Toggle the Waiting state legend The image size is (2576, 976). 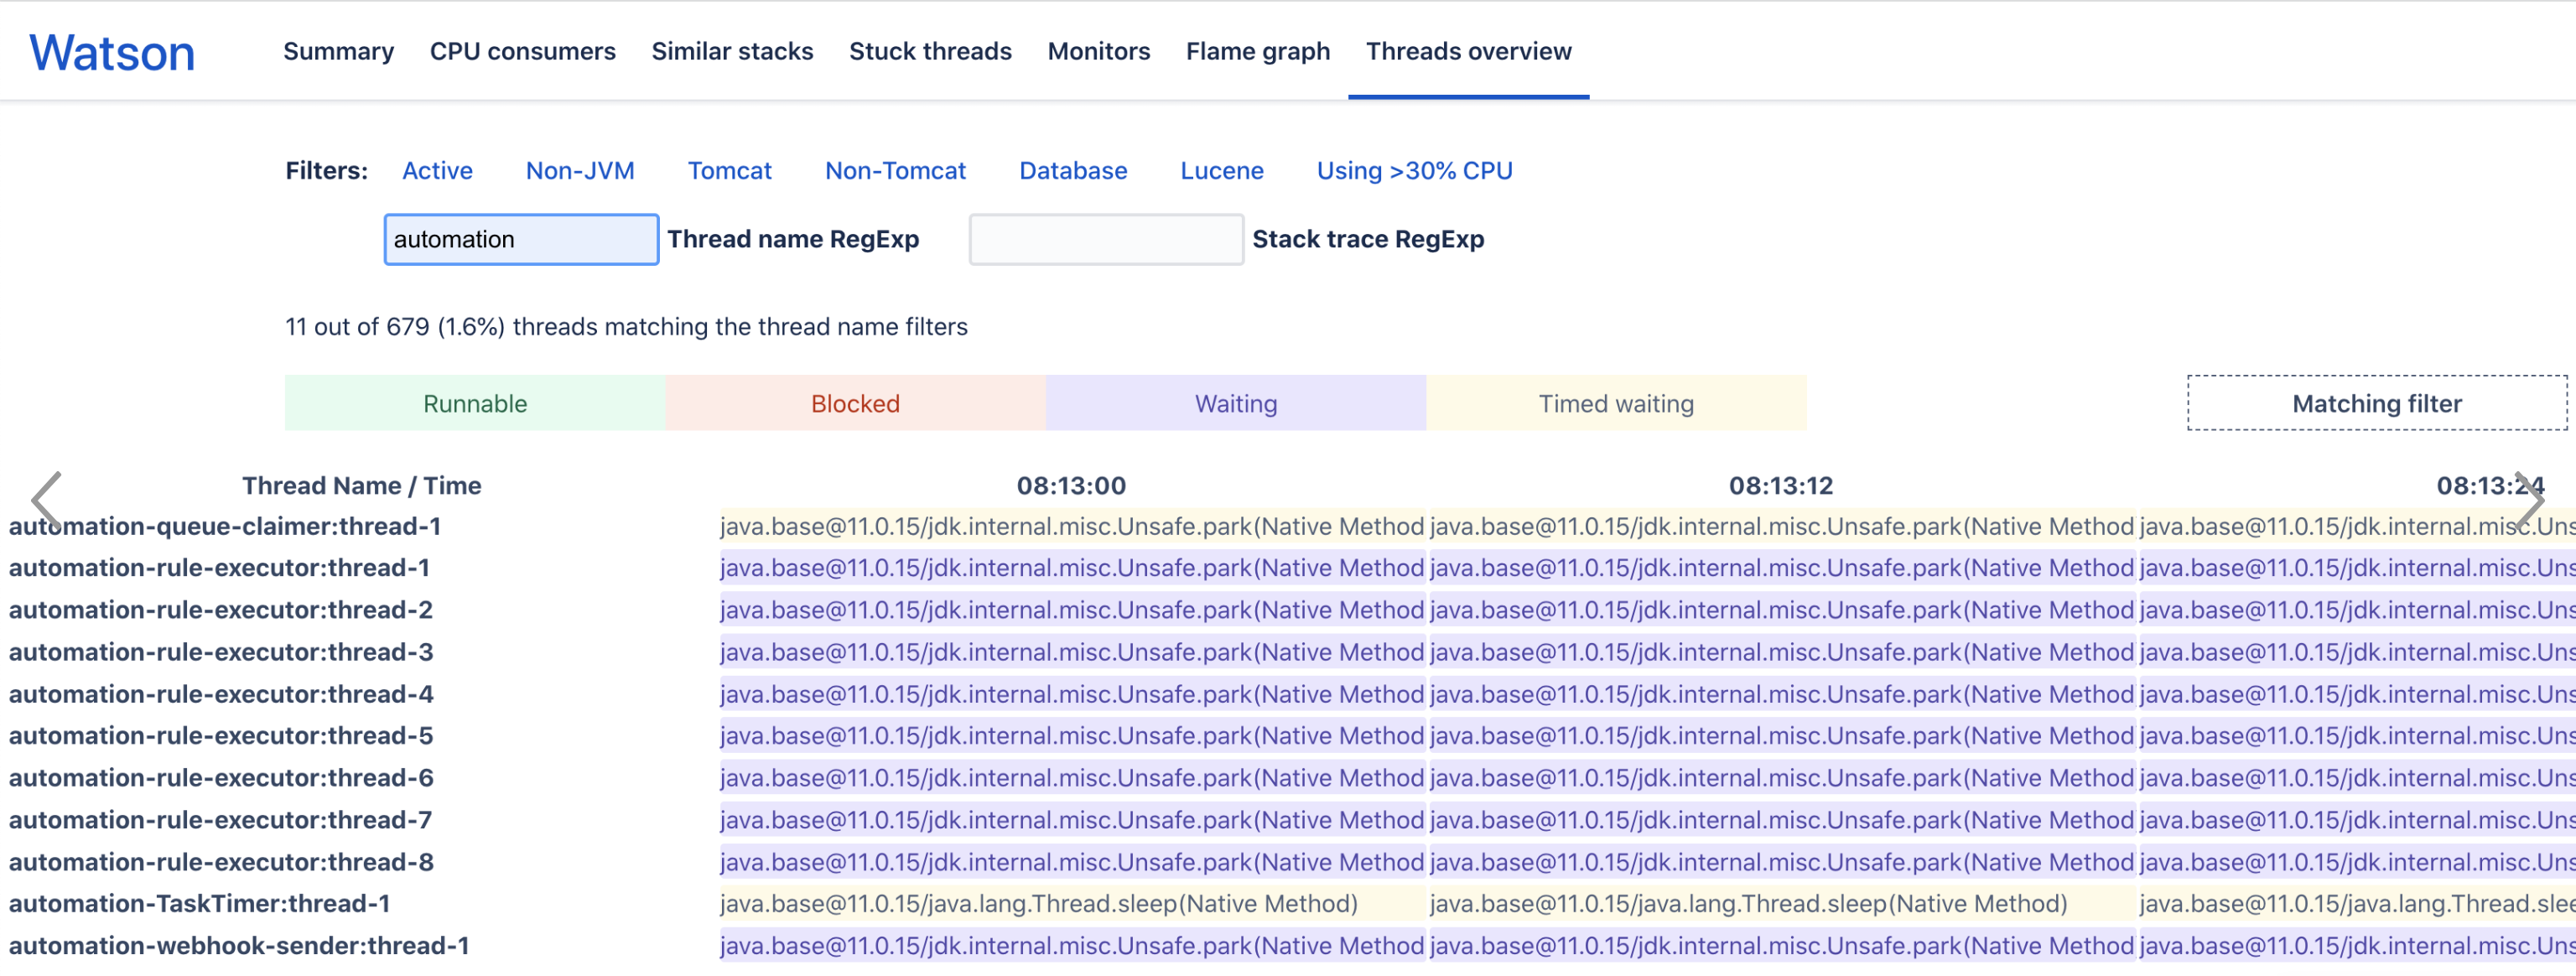tap(1236, 403)
